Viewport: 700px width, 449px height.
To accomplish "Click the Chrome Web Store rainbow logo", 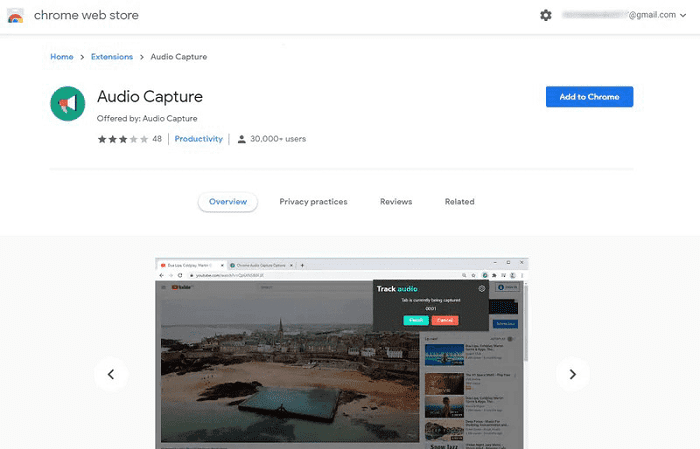I will [15, 16].
